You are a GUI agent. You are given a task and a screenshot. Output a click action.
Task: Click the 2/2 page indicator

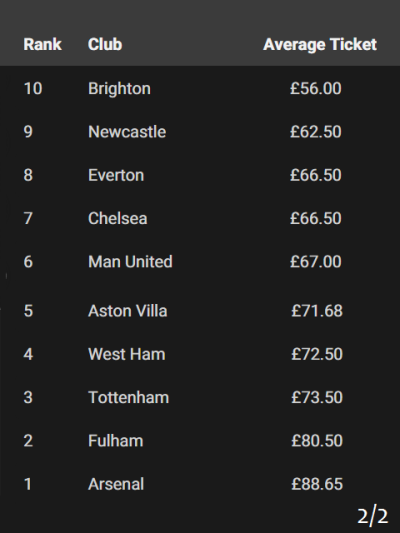372,516
